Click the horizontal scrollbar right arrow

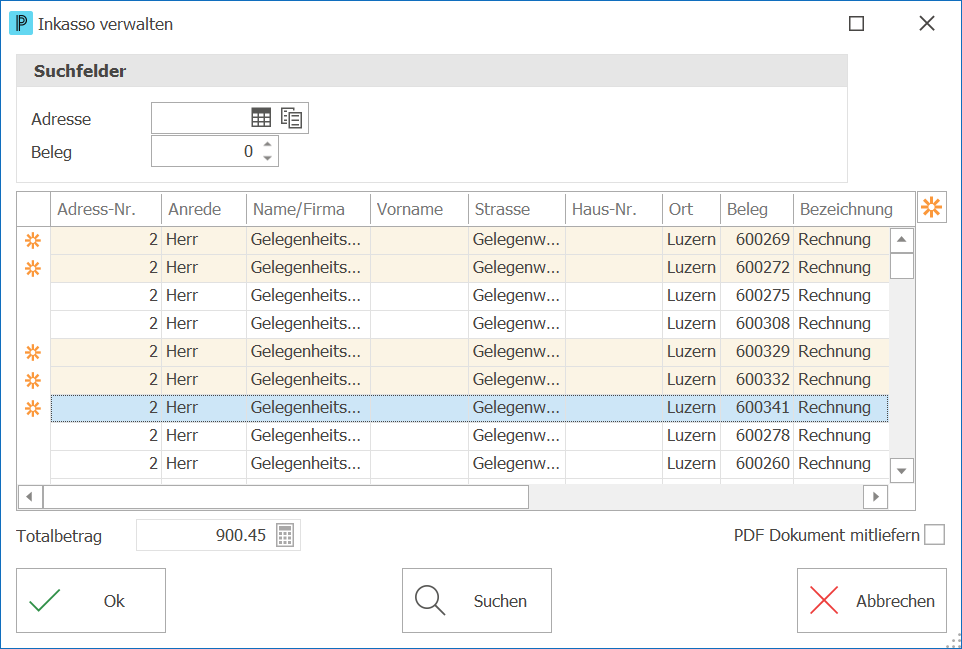point(875,496)
